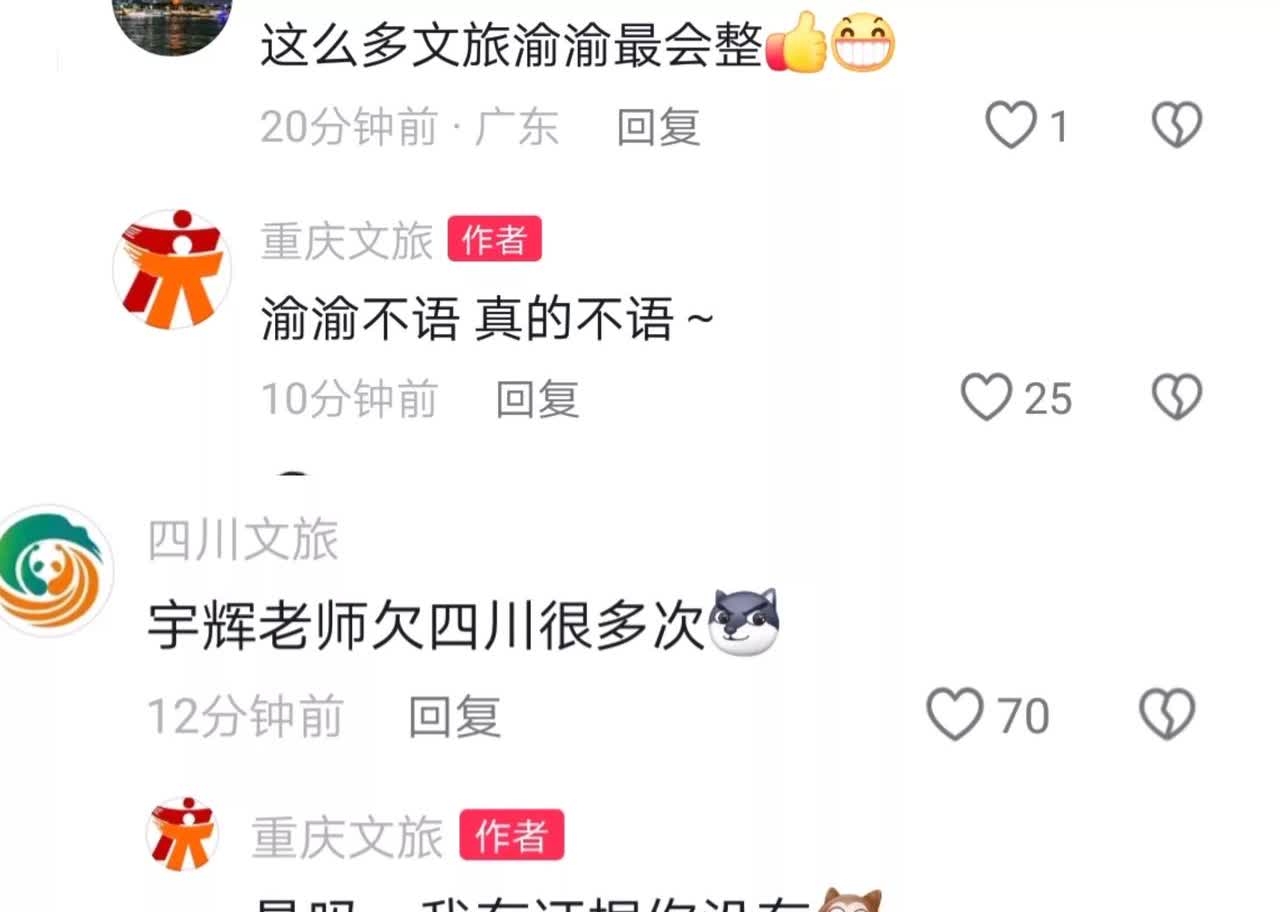1280x912 pixels.
Task: Like 重庆文旅's 渝渝不语 reply
Action: (986, 398)
